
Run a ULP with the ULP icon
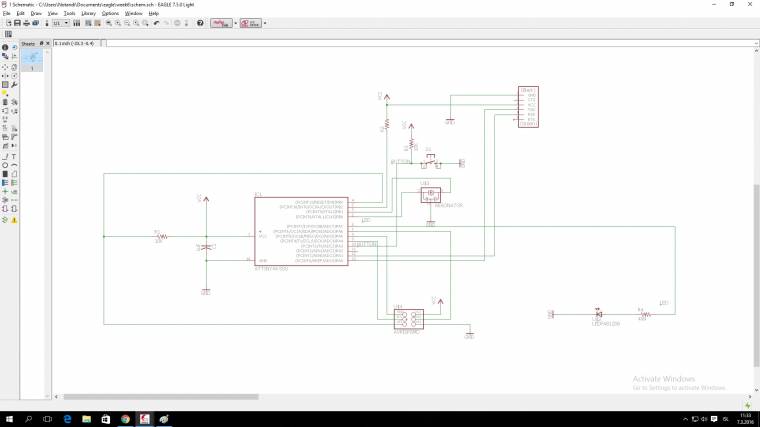(97, 23)
